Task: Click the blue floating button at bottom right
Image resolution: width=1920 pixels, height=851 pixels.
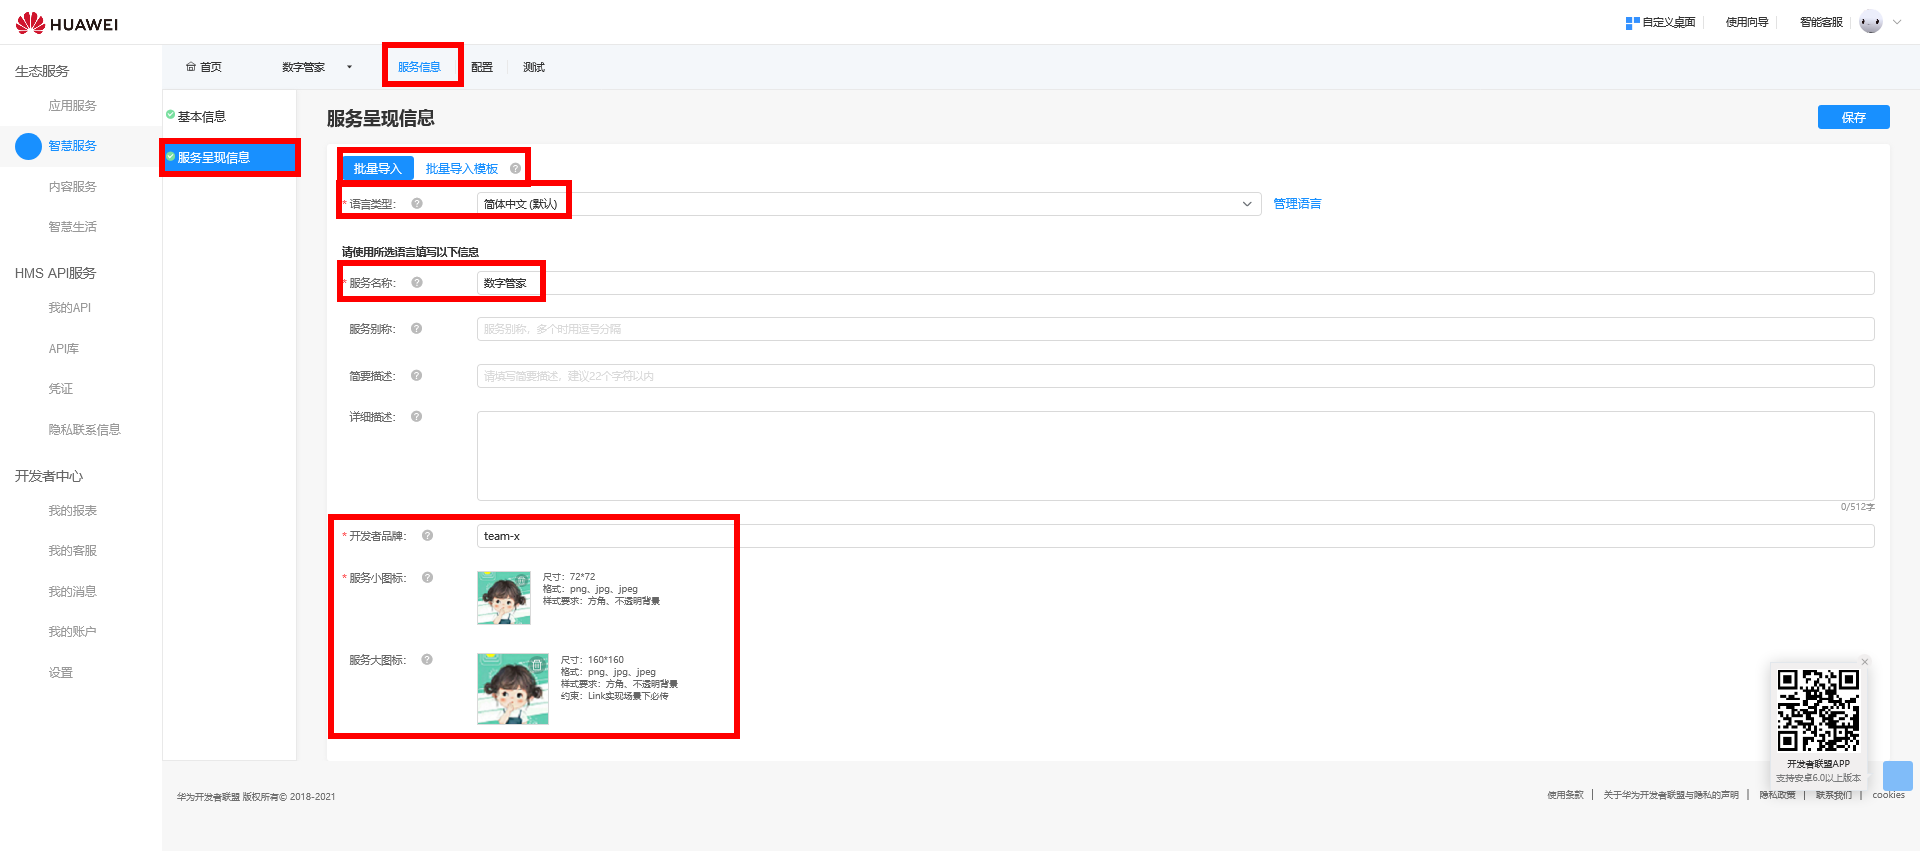Action: pos(1897,776)
